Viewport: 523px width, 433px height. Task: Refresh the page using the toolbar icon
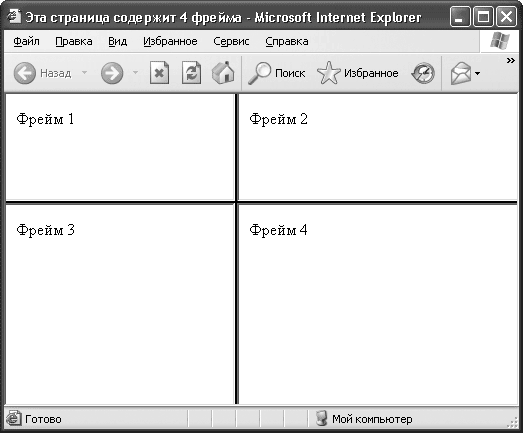coord(191,73)
